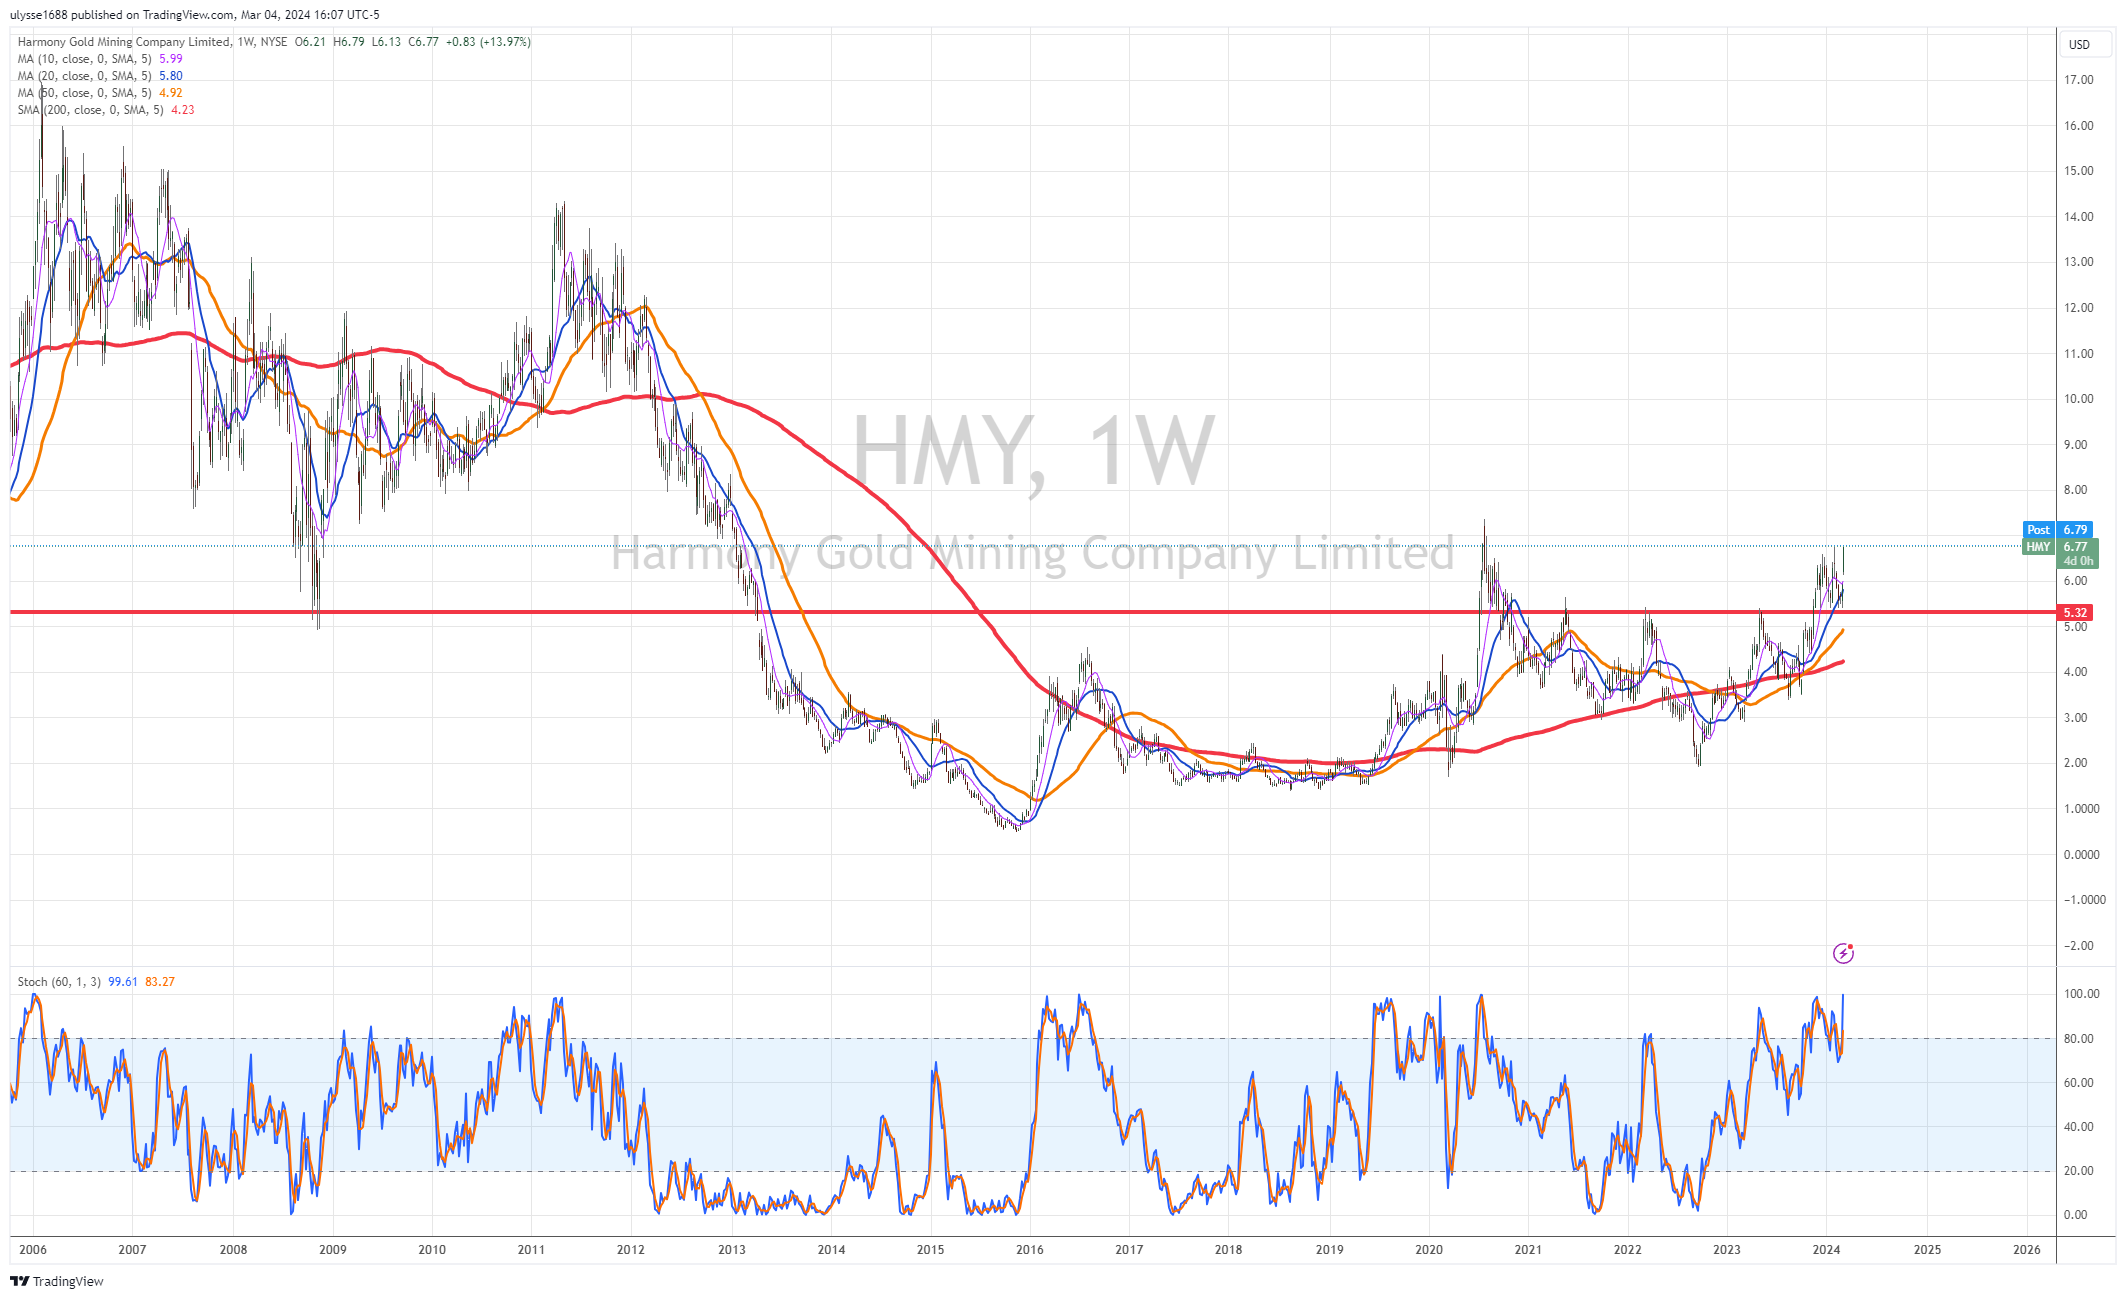Click the MA 10 value 5.99 in purple
This screenshot has width=2126, height=1299.
(x=171, y=59)
